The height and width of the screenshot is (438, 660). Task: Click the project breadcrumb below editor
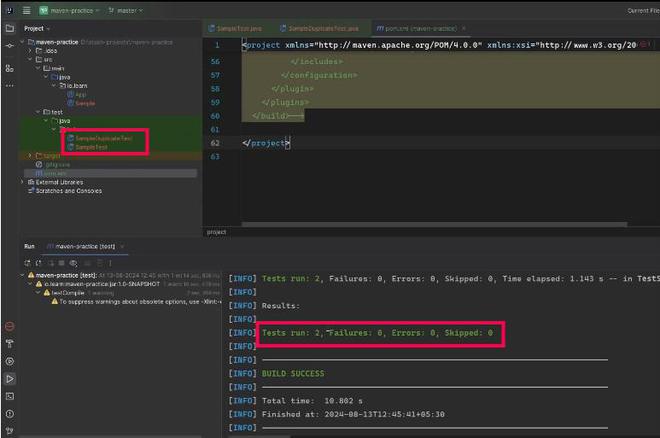[216, 232]
